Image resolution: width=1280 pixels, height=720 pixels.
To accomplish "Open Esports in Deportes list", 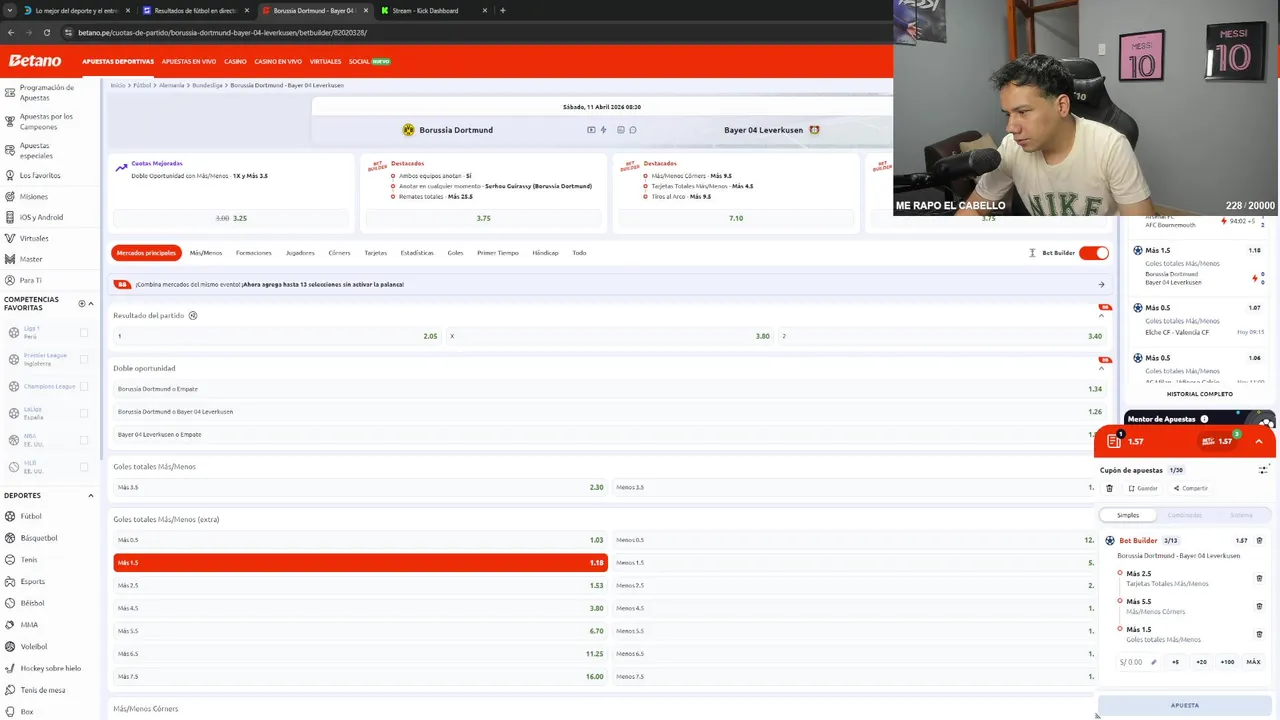I will pos(32,581).
